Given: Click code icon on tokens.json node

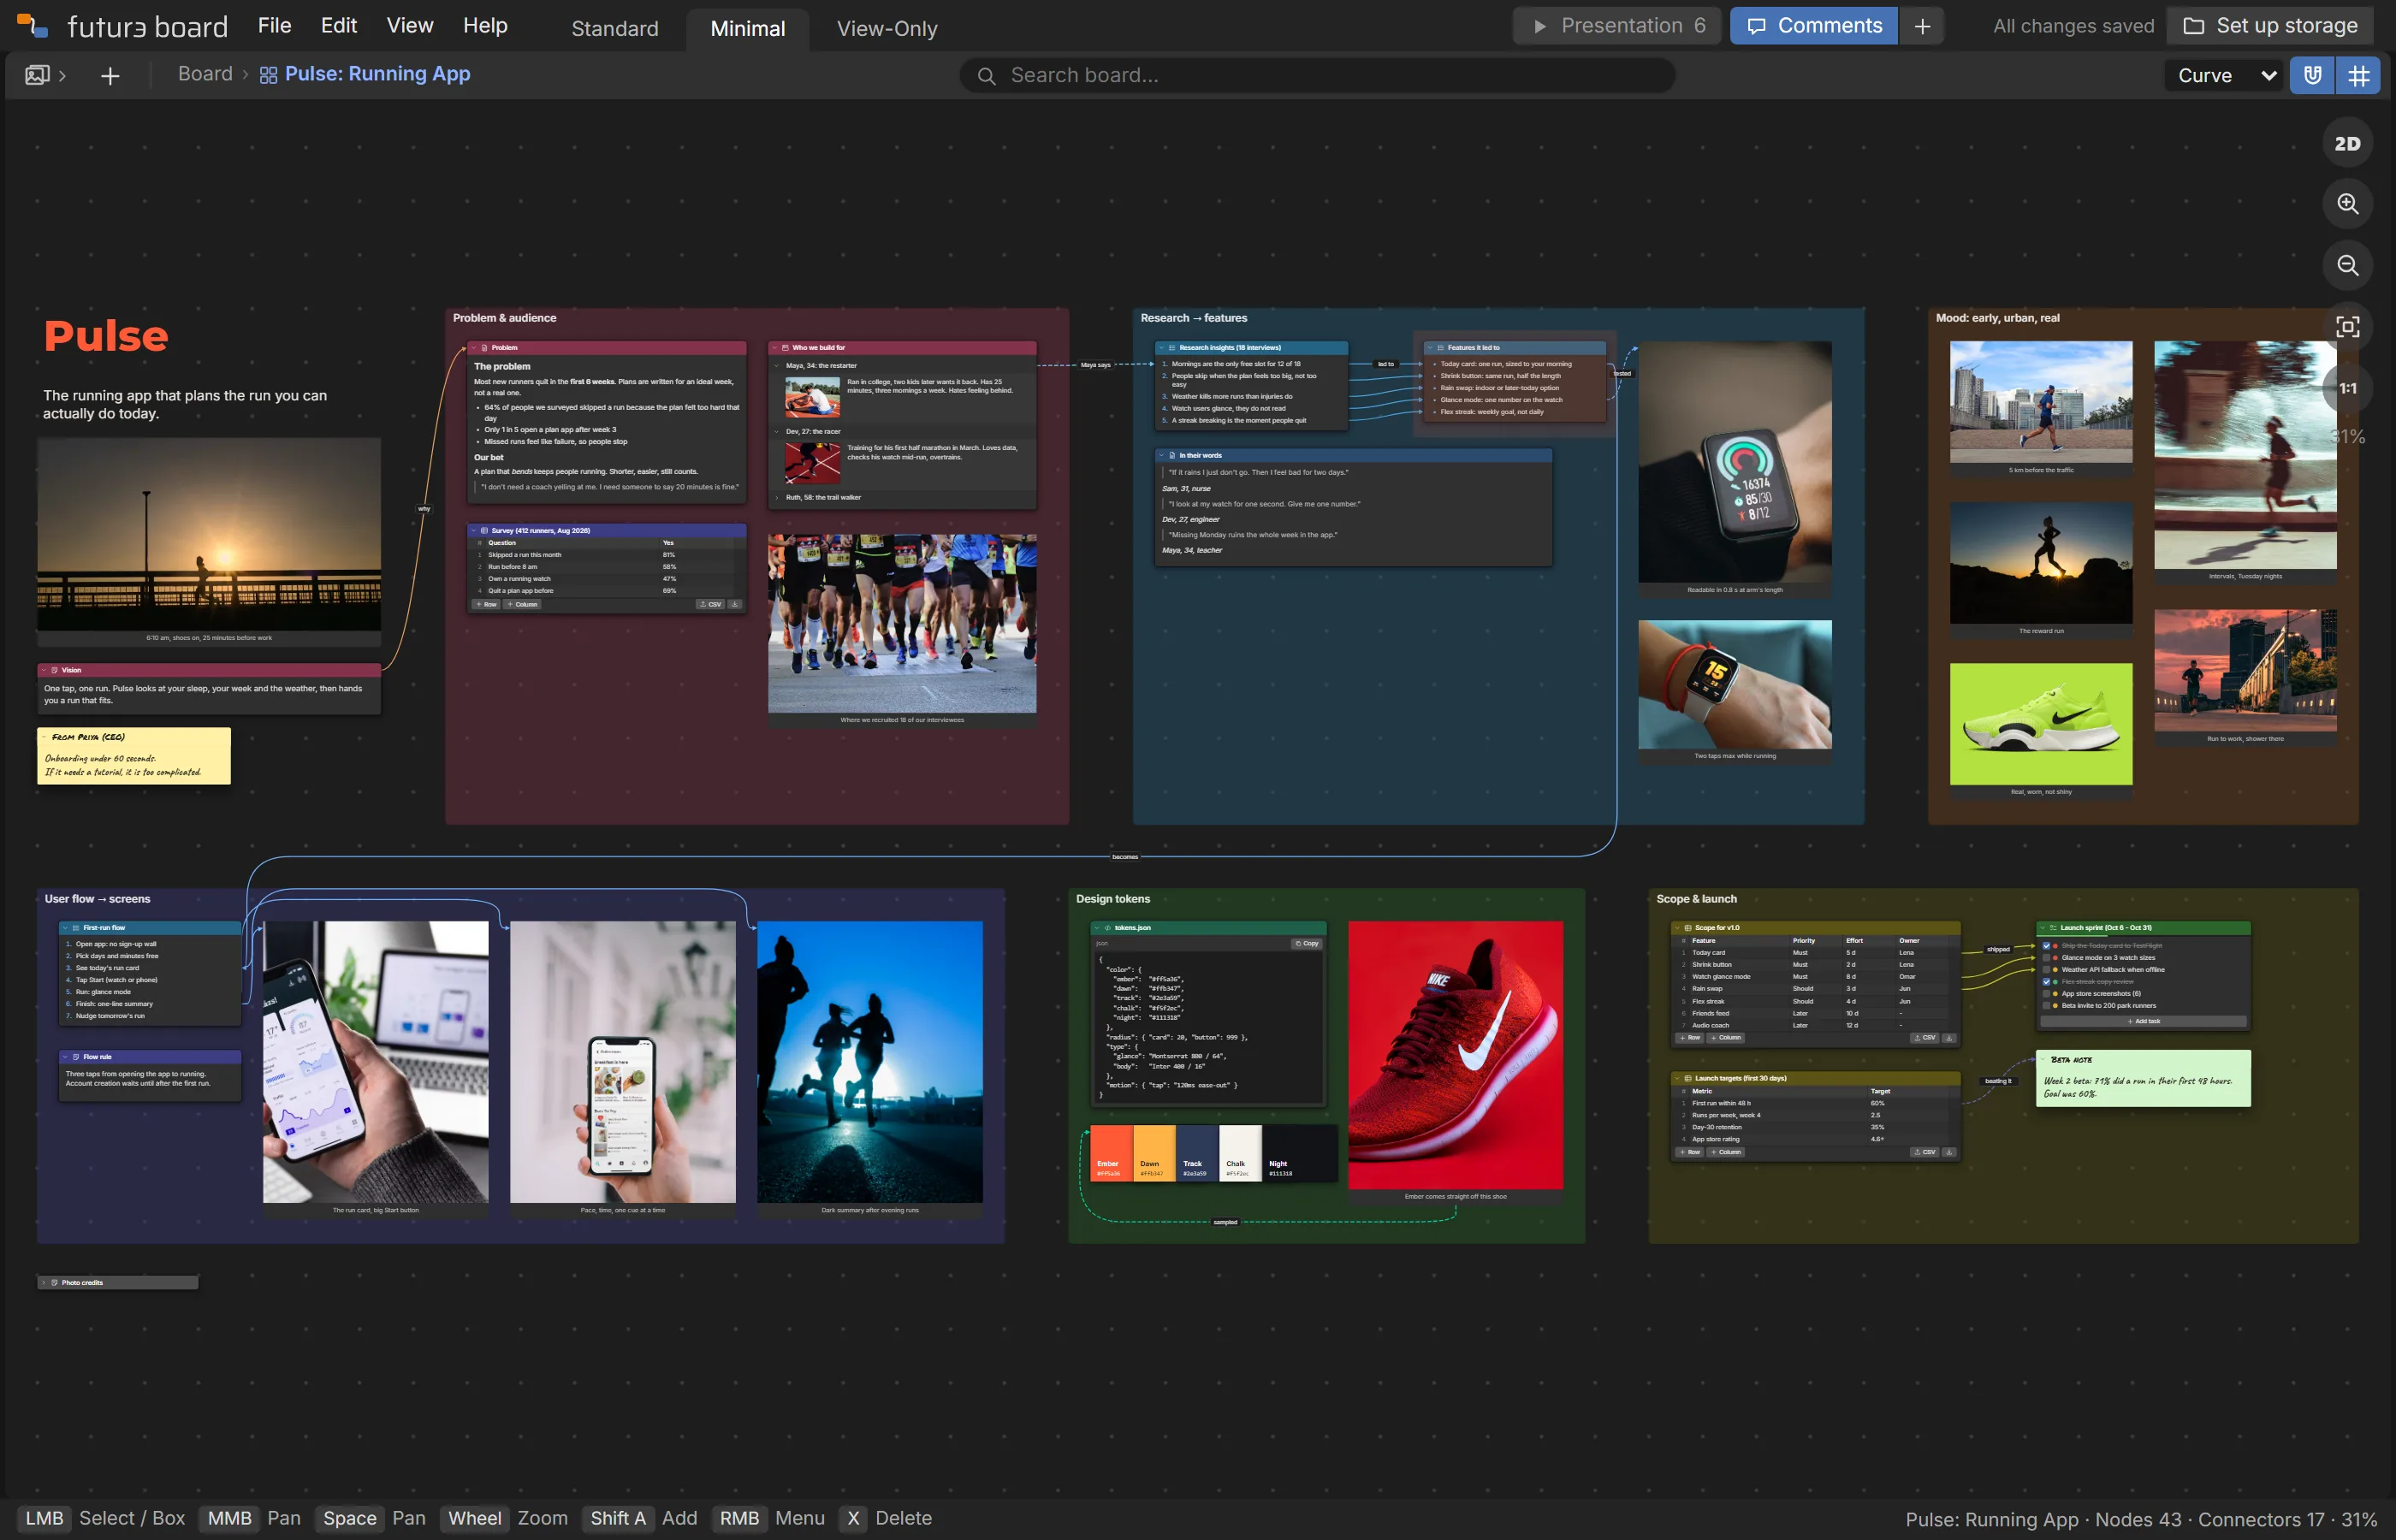Looking at the screenshot, I should pos(1107,928).
